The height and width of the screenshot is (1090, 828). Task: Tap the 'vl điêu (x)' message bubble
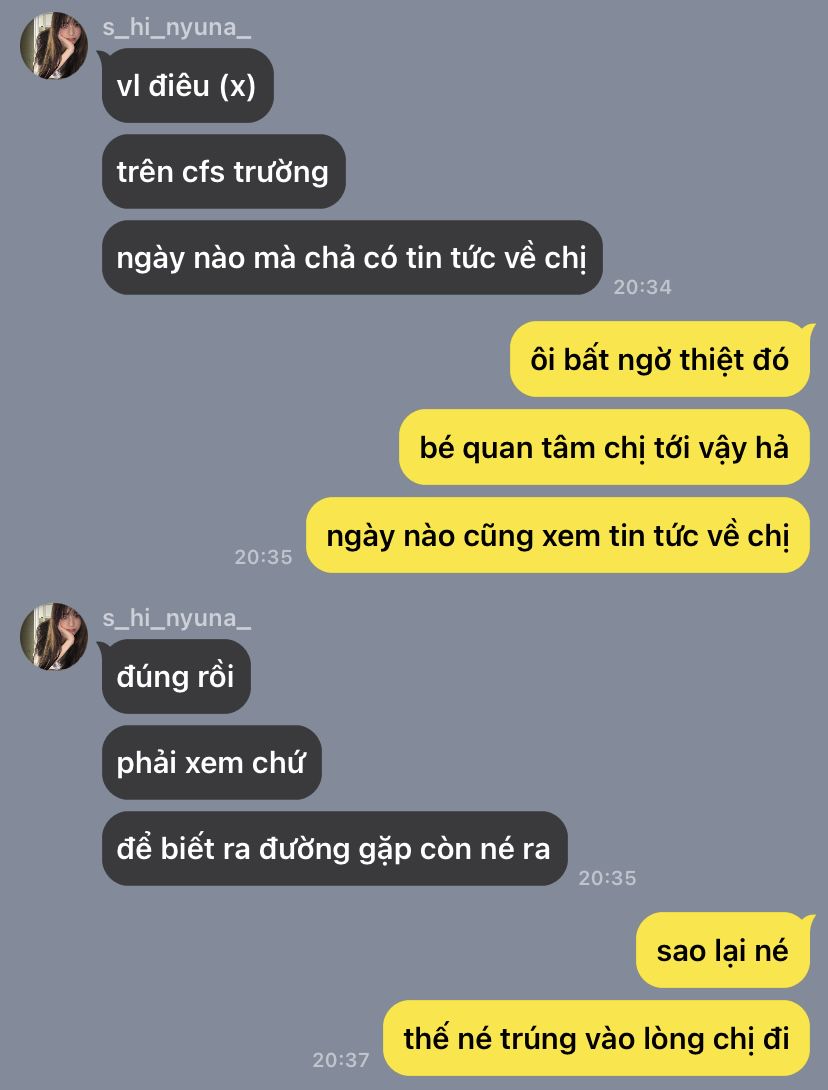point(188,86)
